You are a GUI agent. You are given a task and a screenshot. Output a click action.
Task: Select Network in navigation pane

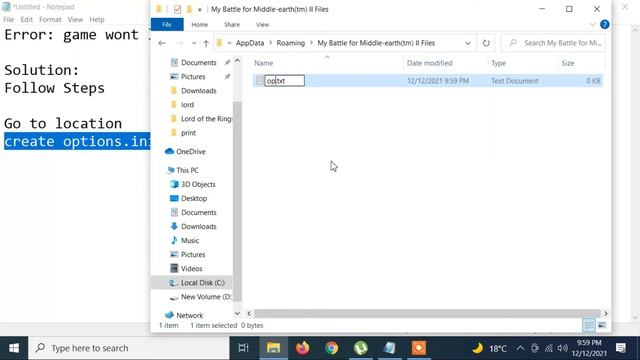pos(189,316)
